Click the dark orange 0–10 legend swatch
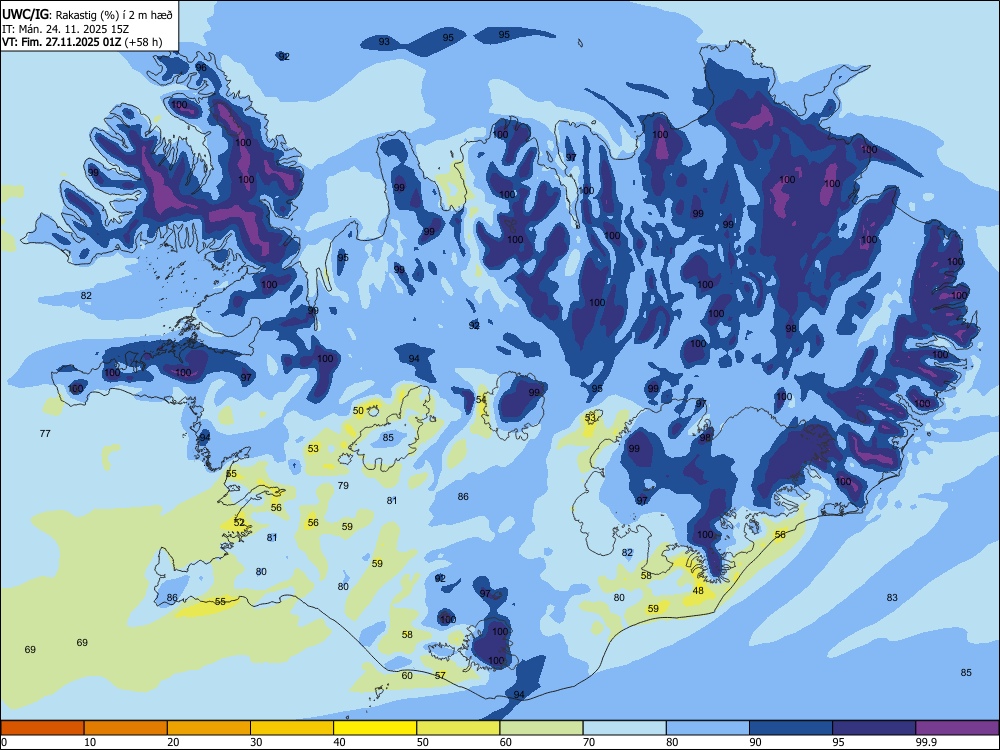Image resolution: width=1000 pixels, height=750 pixels. pyautogui.click(x=42, y=728)
